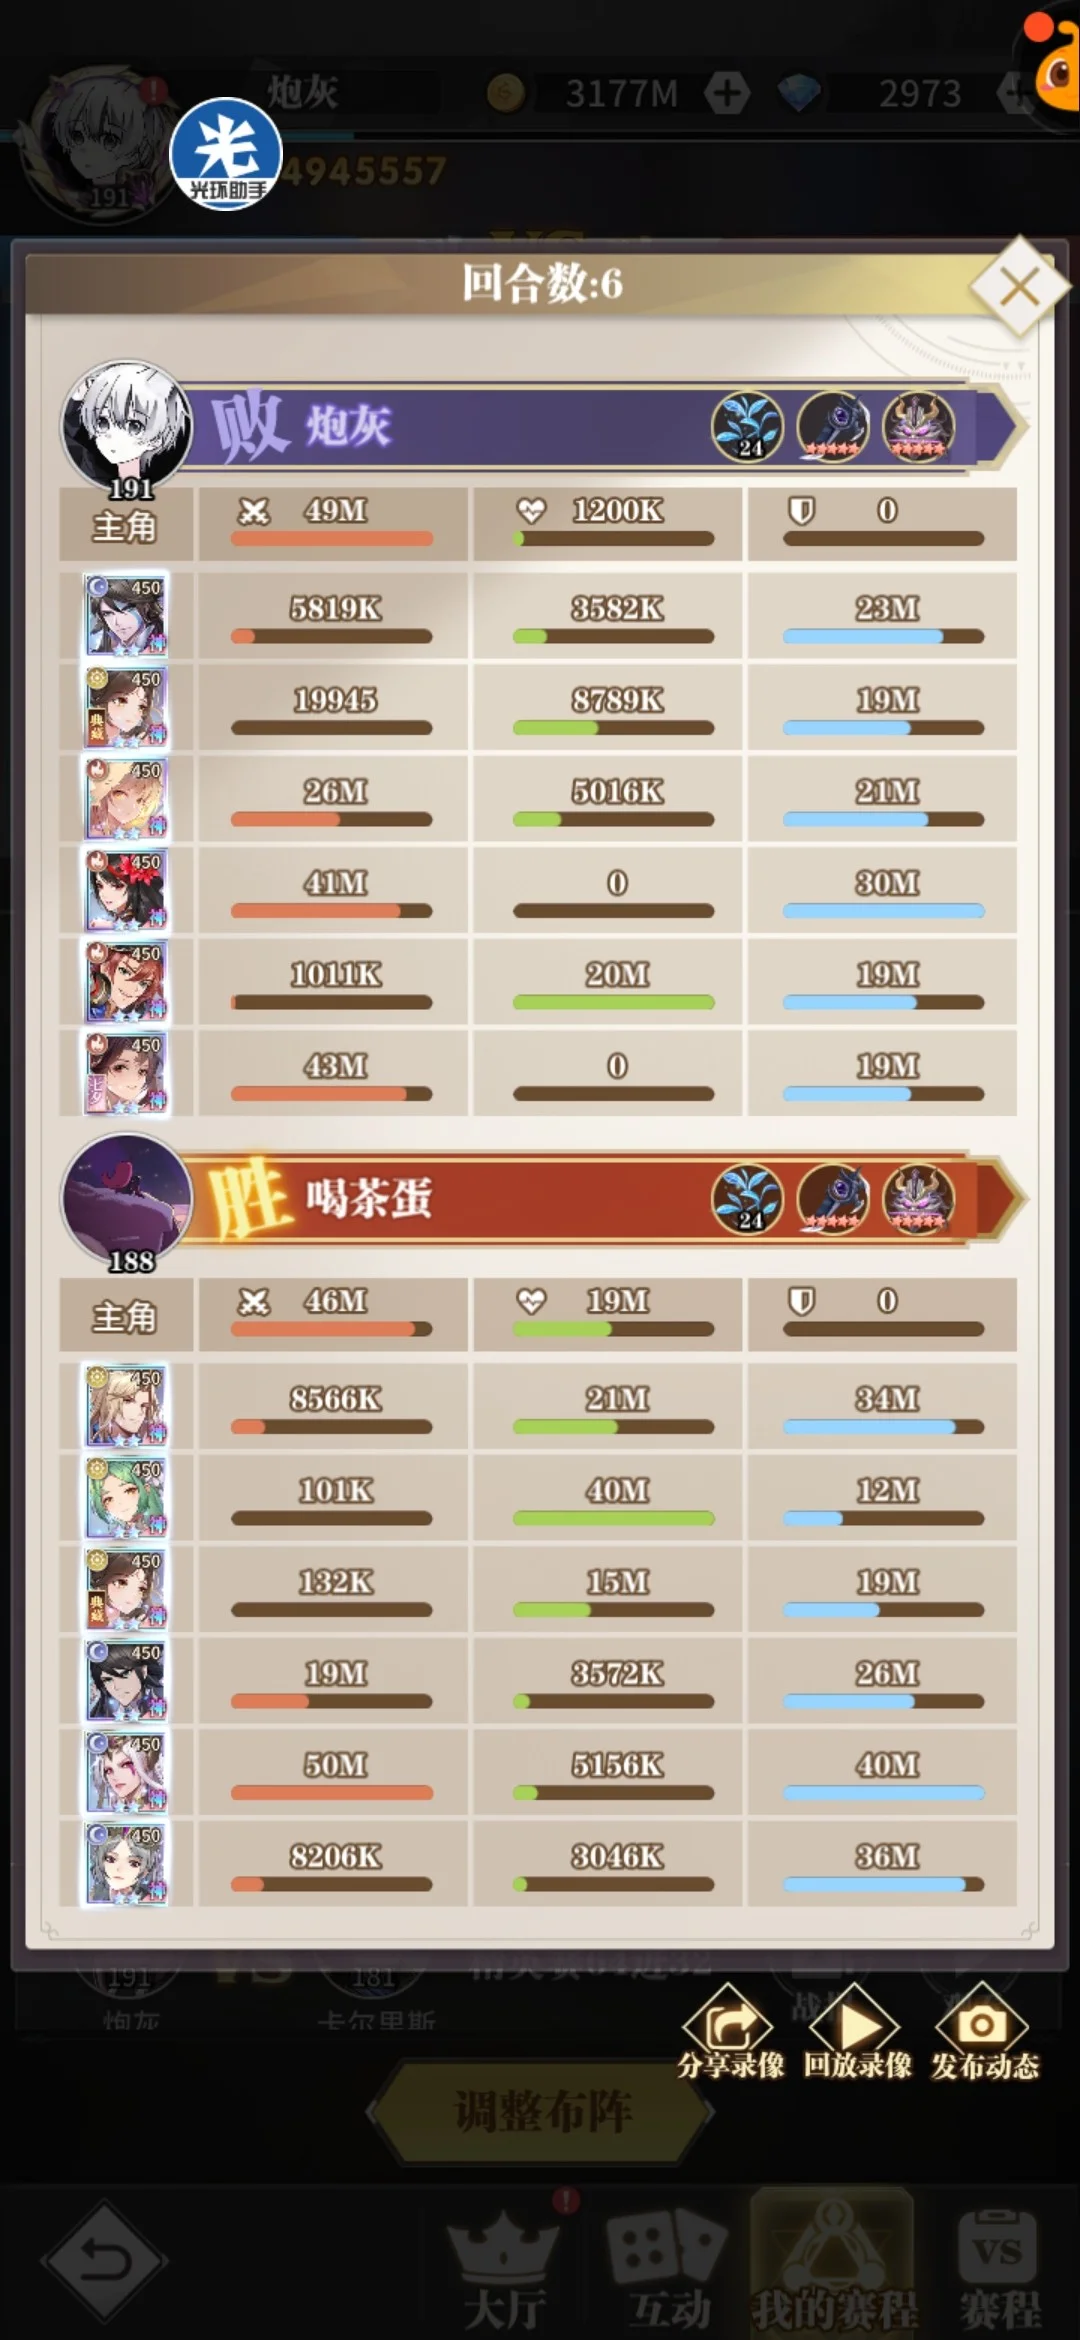Tap 喝茶蛋 player avatar with level 188
Screen dimensions: 1080x2340
click(126, 1200)
